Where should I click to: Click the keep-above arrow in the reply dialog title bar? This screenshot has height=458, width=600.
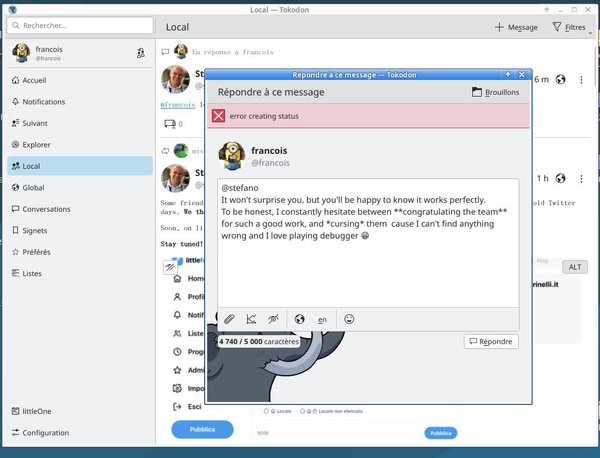(508, 75)
